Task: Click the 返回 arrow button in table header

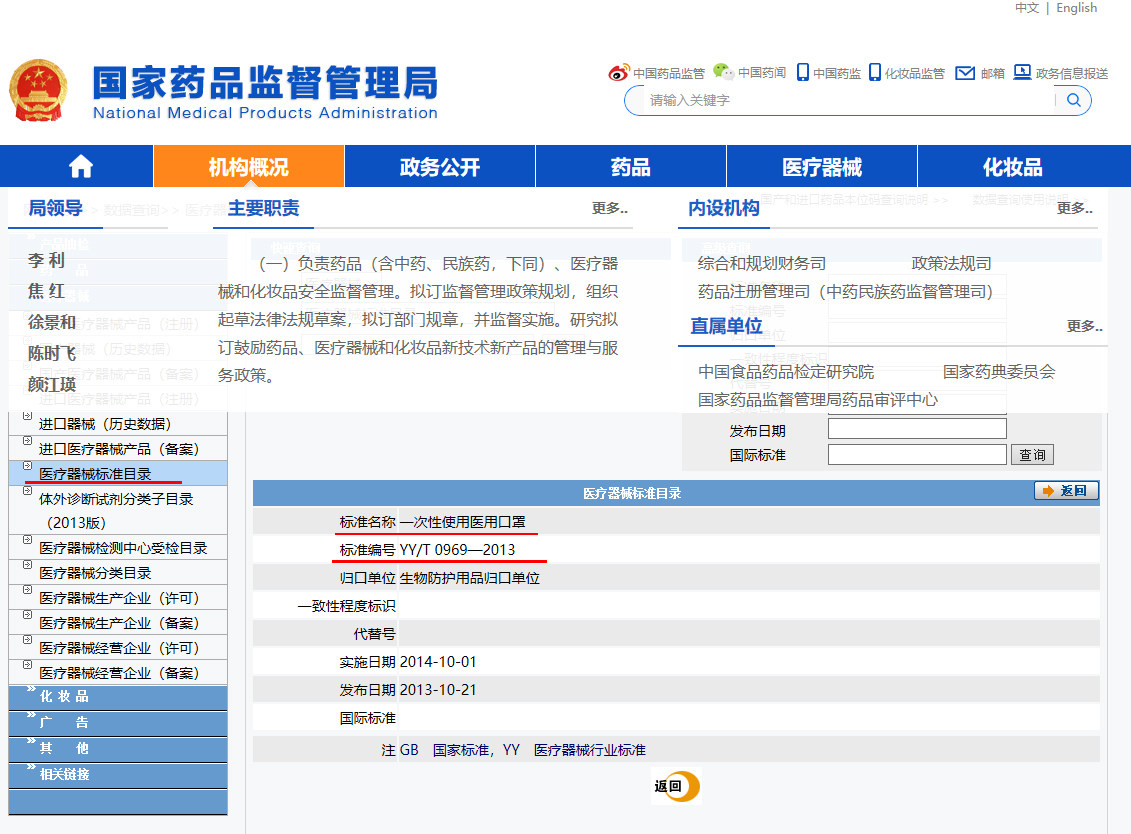Action: tap(1066, 491)
